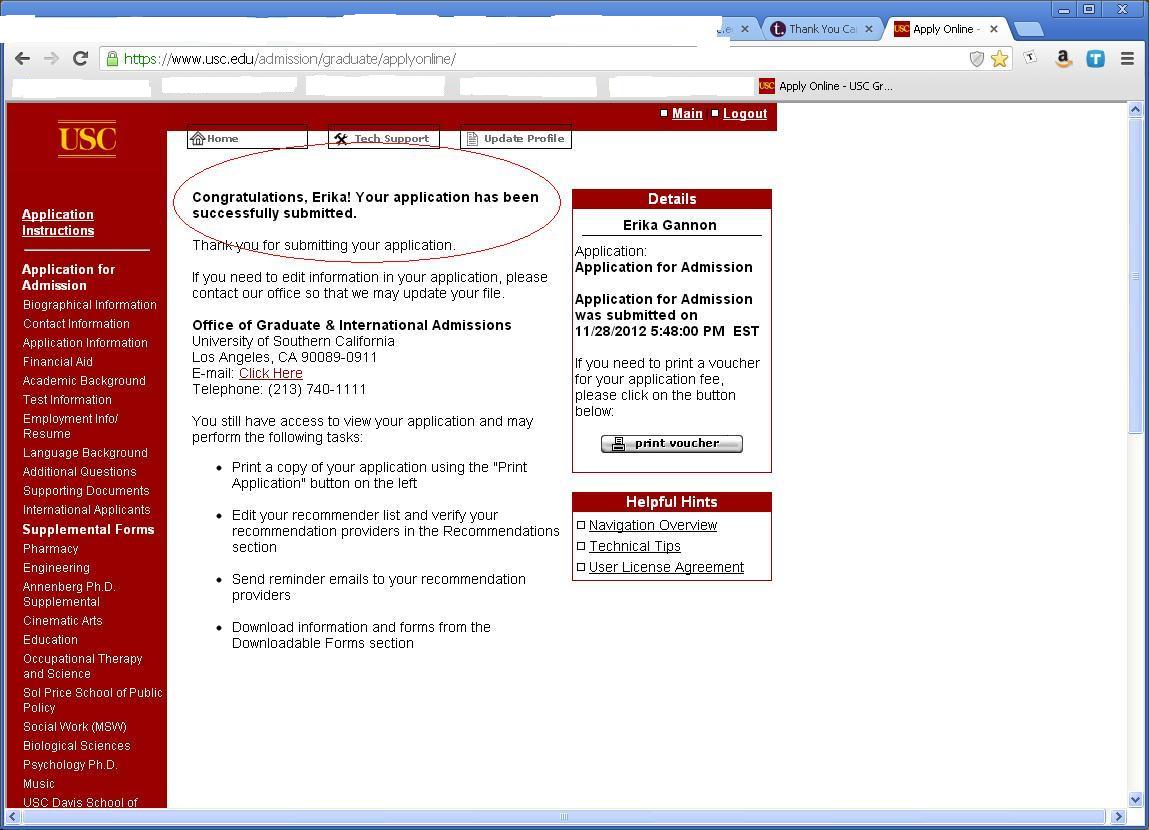Viewport: 1149px width, 830px height.
Task: Open the Amazon extension icon
Action: coord(1063,59)
